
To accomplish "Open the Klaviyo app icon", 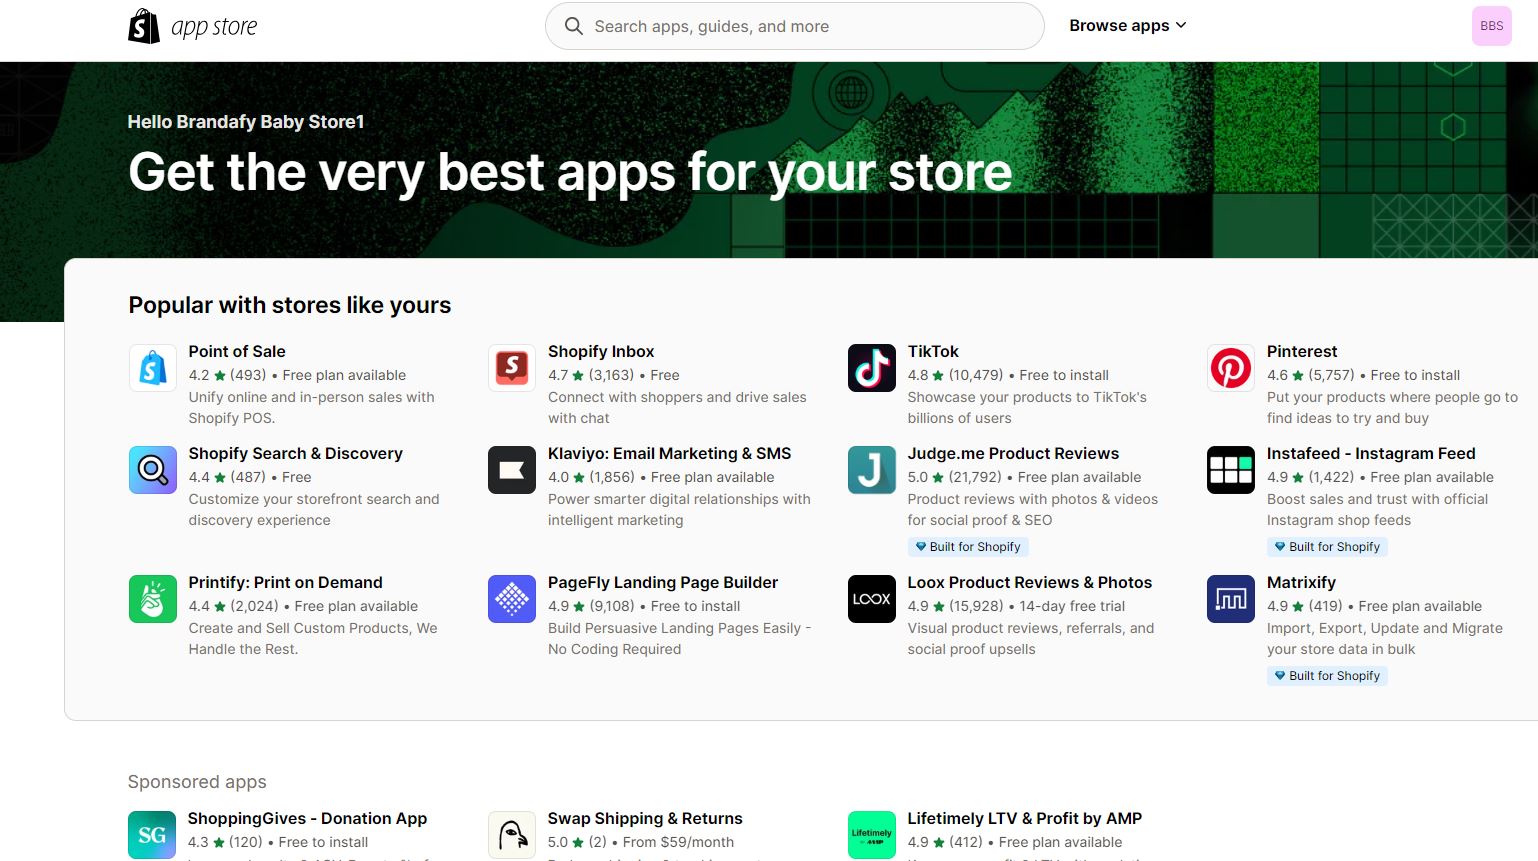I will pos(512,470).
